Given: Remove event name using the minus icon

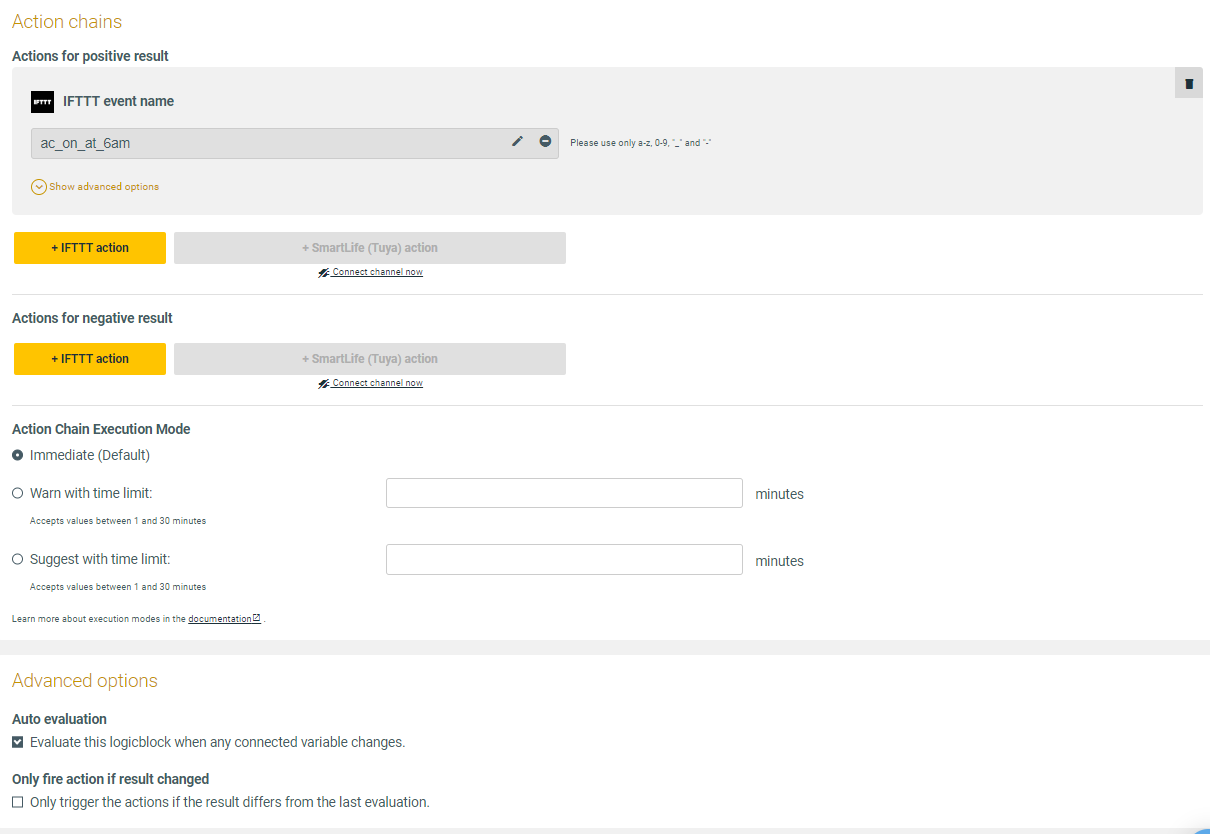Looking at the screenshot, I should point(545,142).
